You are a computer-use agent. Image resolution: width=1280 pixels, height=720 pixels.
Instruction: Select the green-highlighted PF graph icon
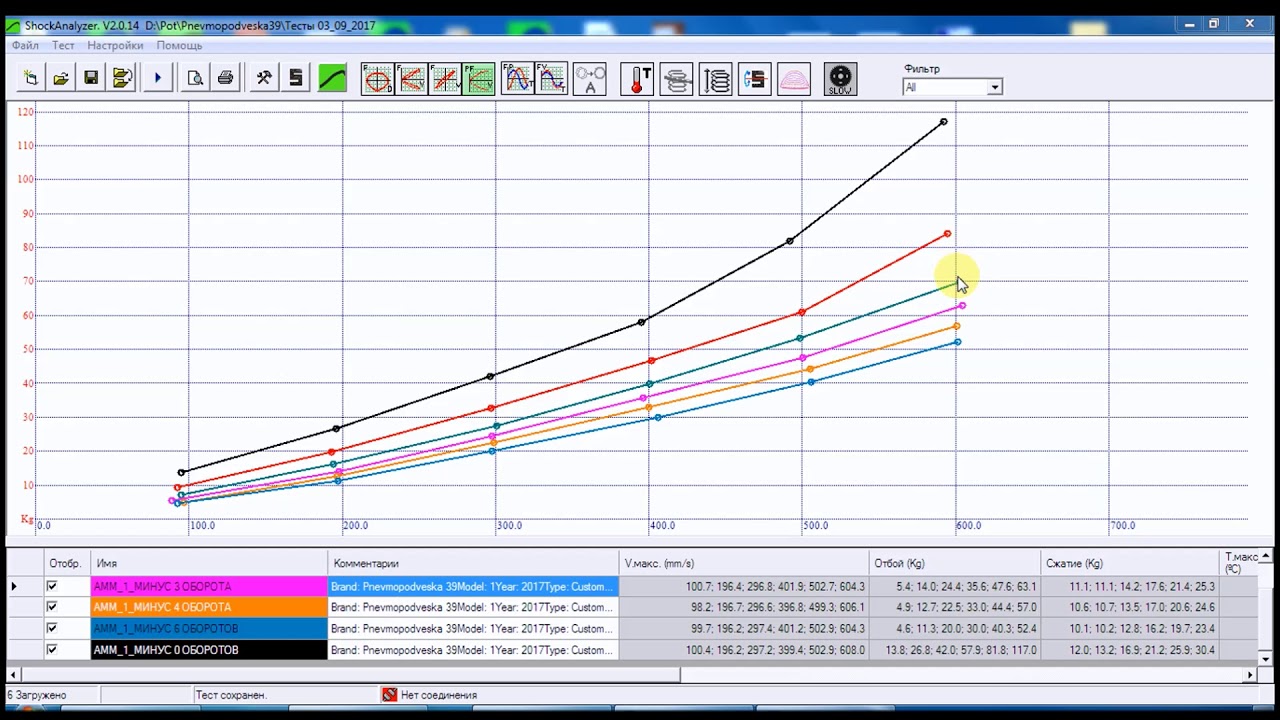[x=479, y=78]
